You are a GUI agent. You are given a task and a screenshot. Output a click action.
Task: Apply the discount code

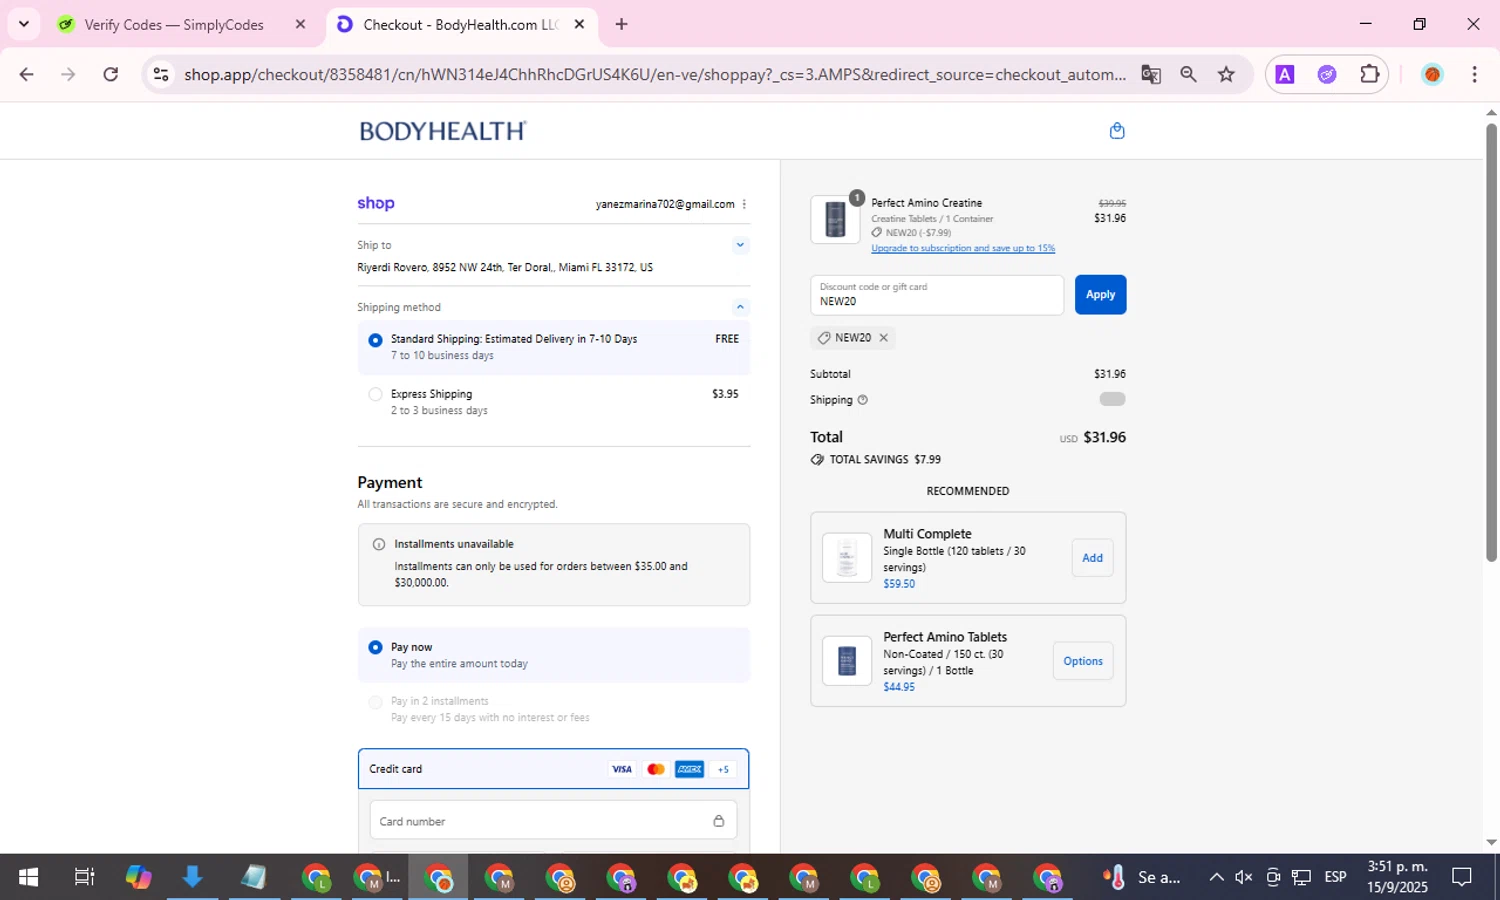1100,295
